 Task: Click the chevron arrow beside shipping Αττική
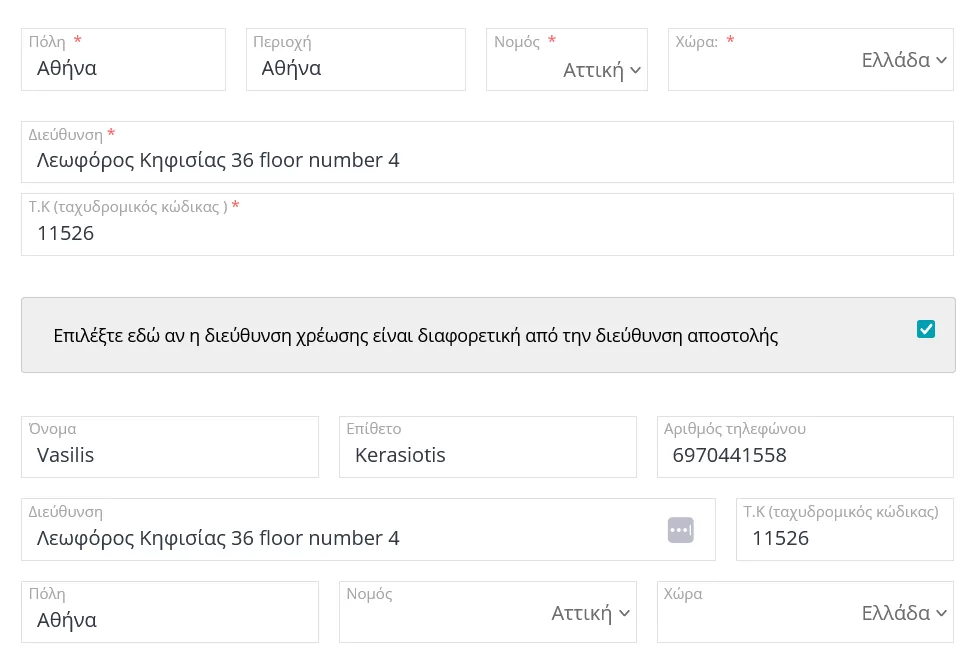pyautogui.click(x=636, y=70)
